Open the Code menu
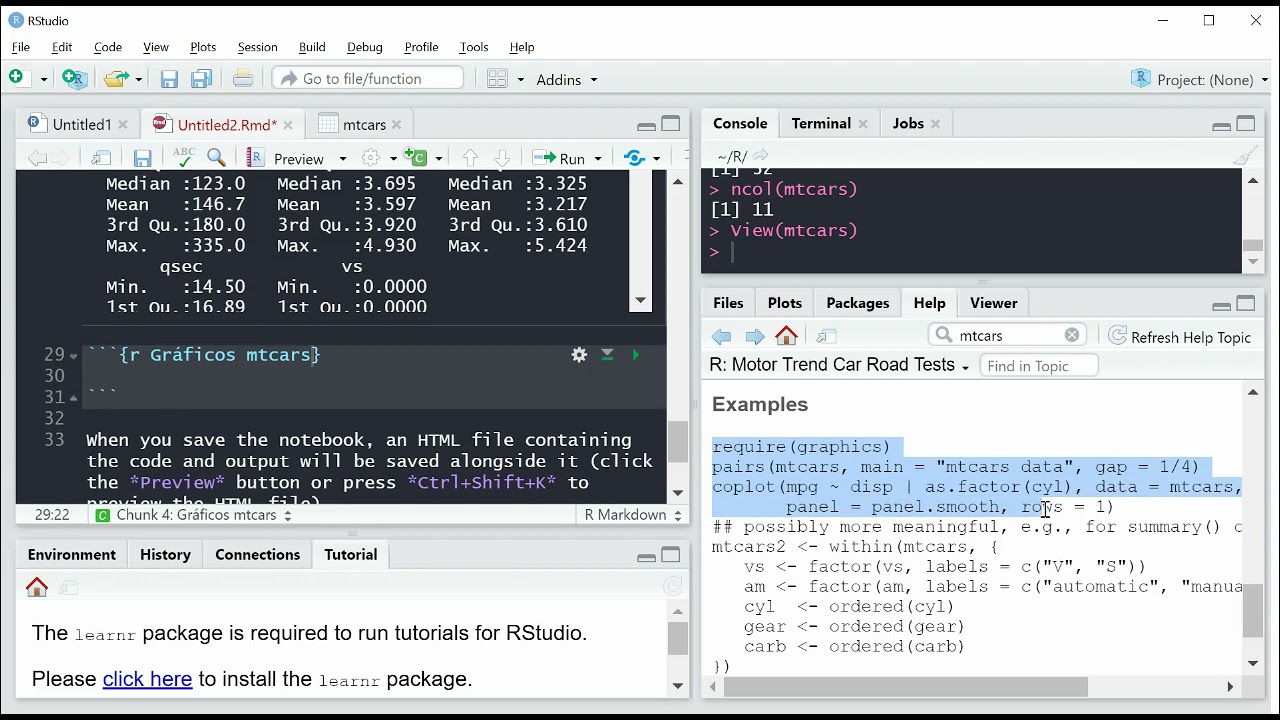This screenshot has width=1280, height=720. pyautogui.click(x=108, y=47)
